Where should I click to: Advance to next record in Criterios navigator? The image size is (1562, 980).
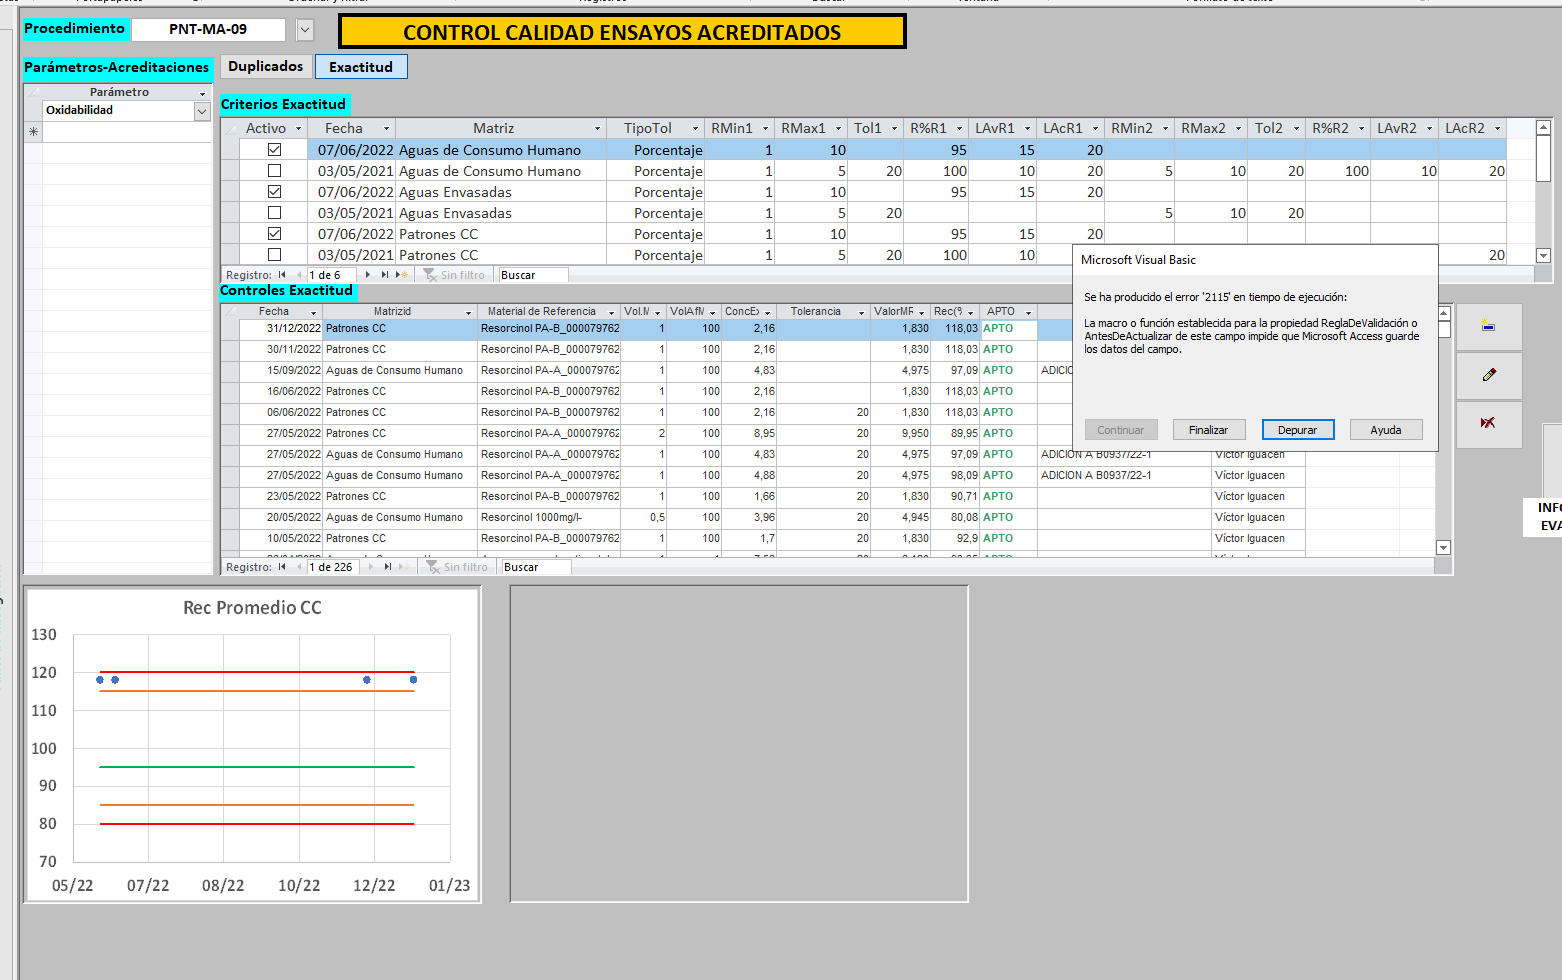(x=368, y=275)
